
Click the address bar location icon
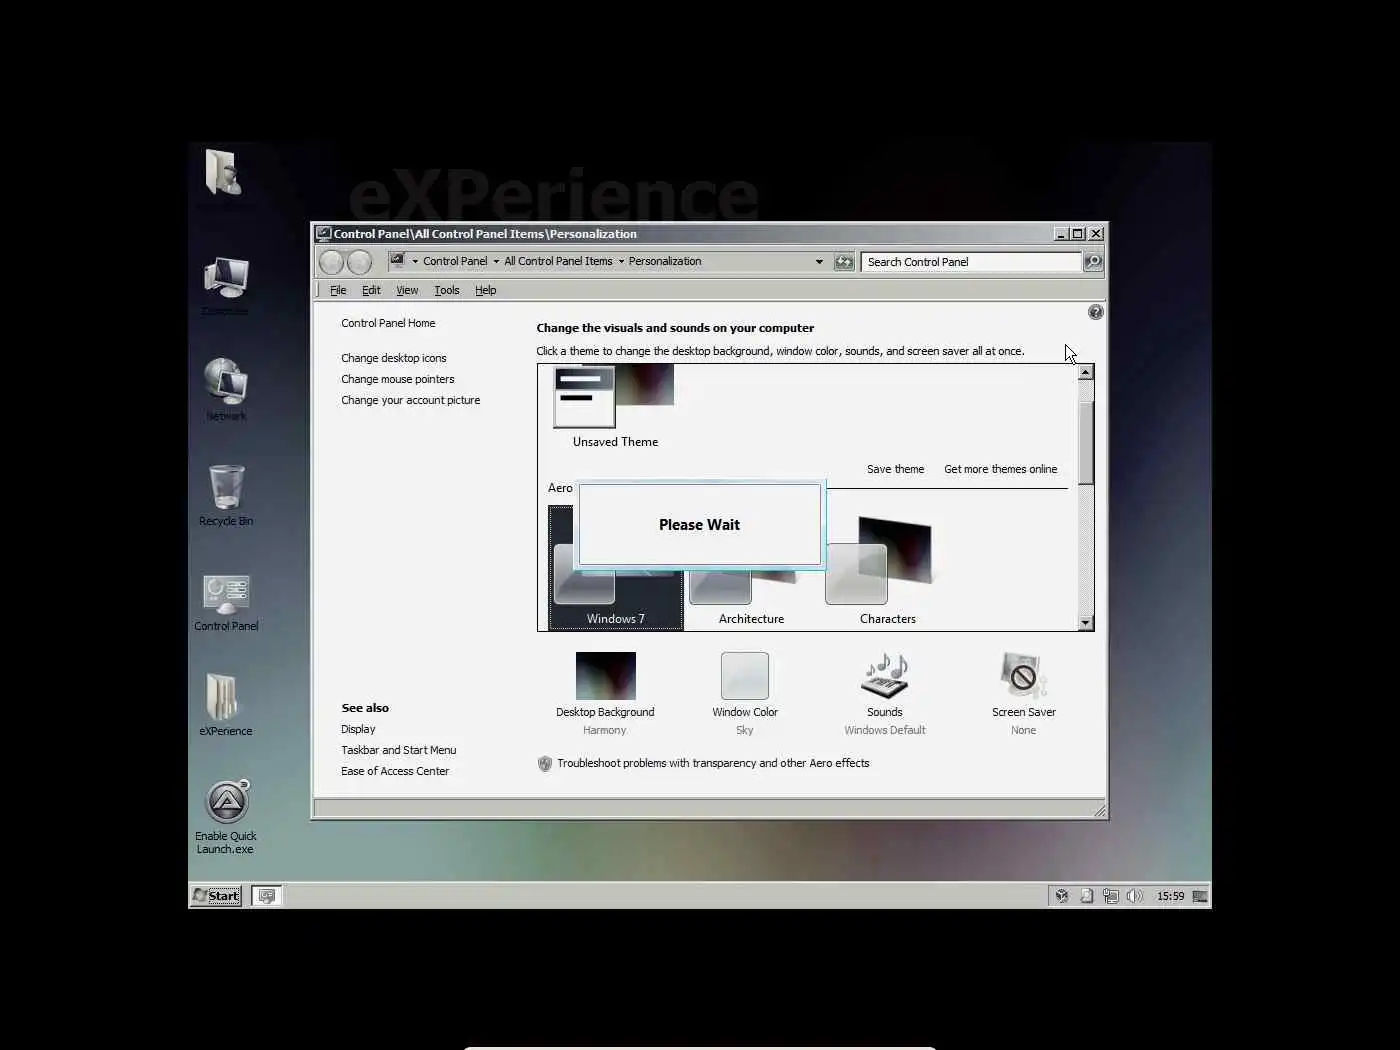click(x=397, y=261)
